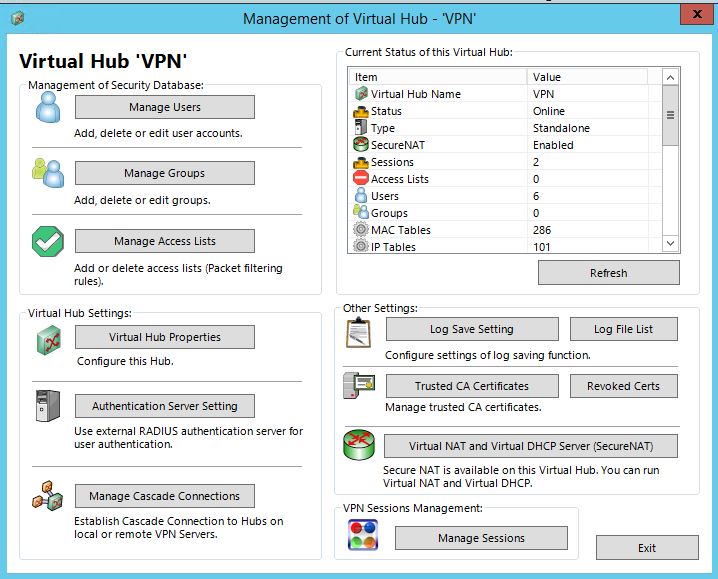Click the colored VPN sessions icon
This screenshot has height=579, width=718.
coord(362,537)
